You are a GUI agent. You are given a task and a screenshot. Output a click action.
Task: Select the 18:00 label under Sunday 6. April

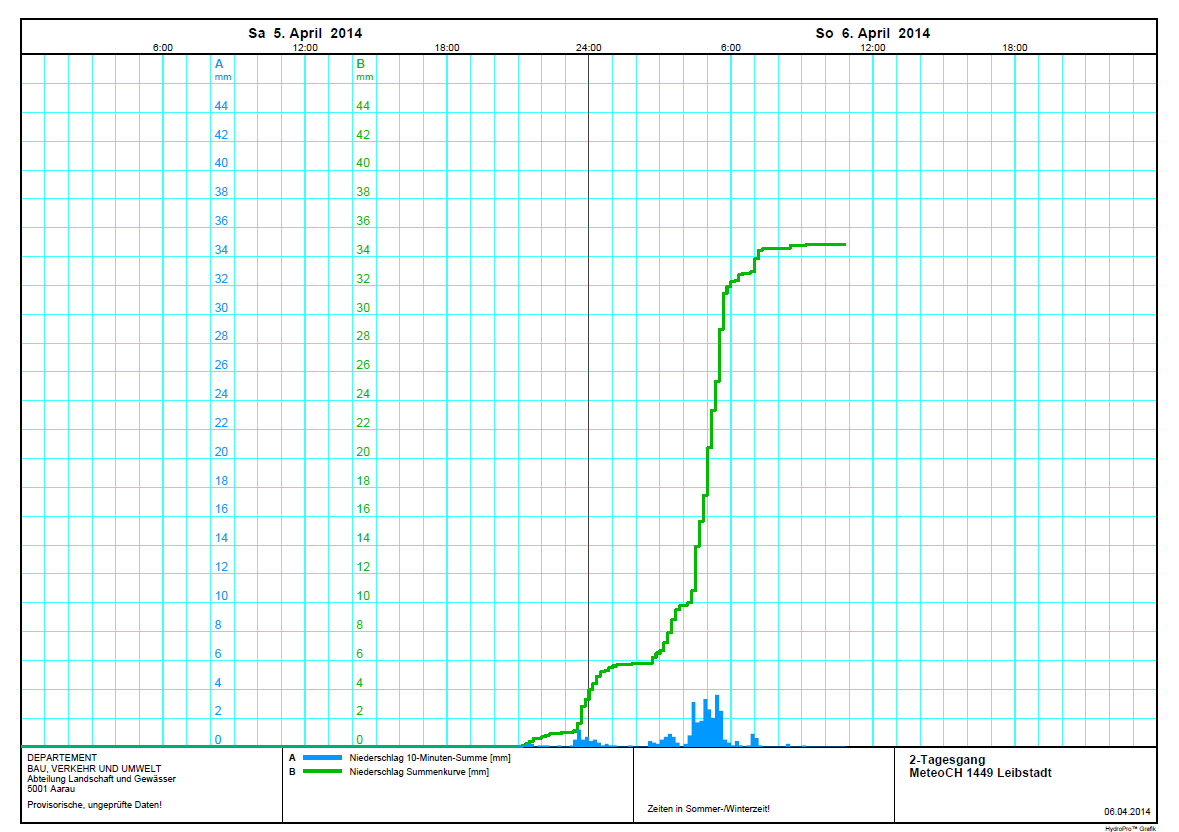tap(1014, 47)
